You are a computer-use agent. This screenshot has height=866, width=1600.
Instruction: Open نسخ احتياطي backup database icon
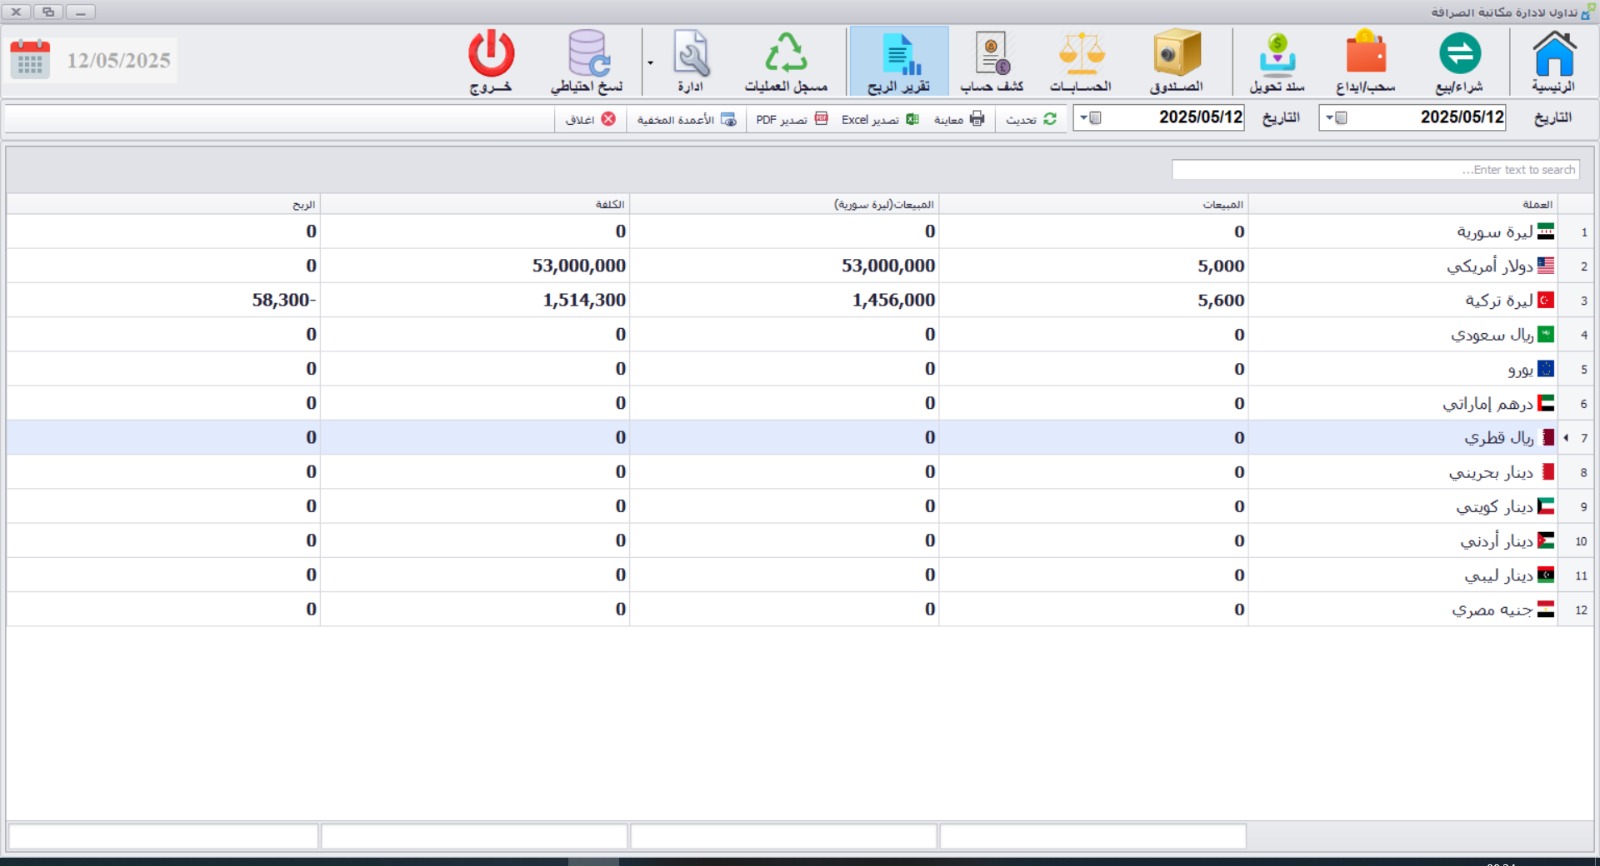point(587,61)
